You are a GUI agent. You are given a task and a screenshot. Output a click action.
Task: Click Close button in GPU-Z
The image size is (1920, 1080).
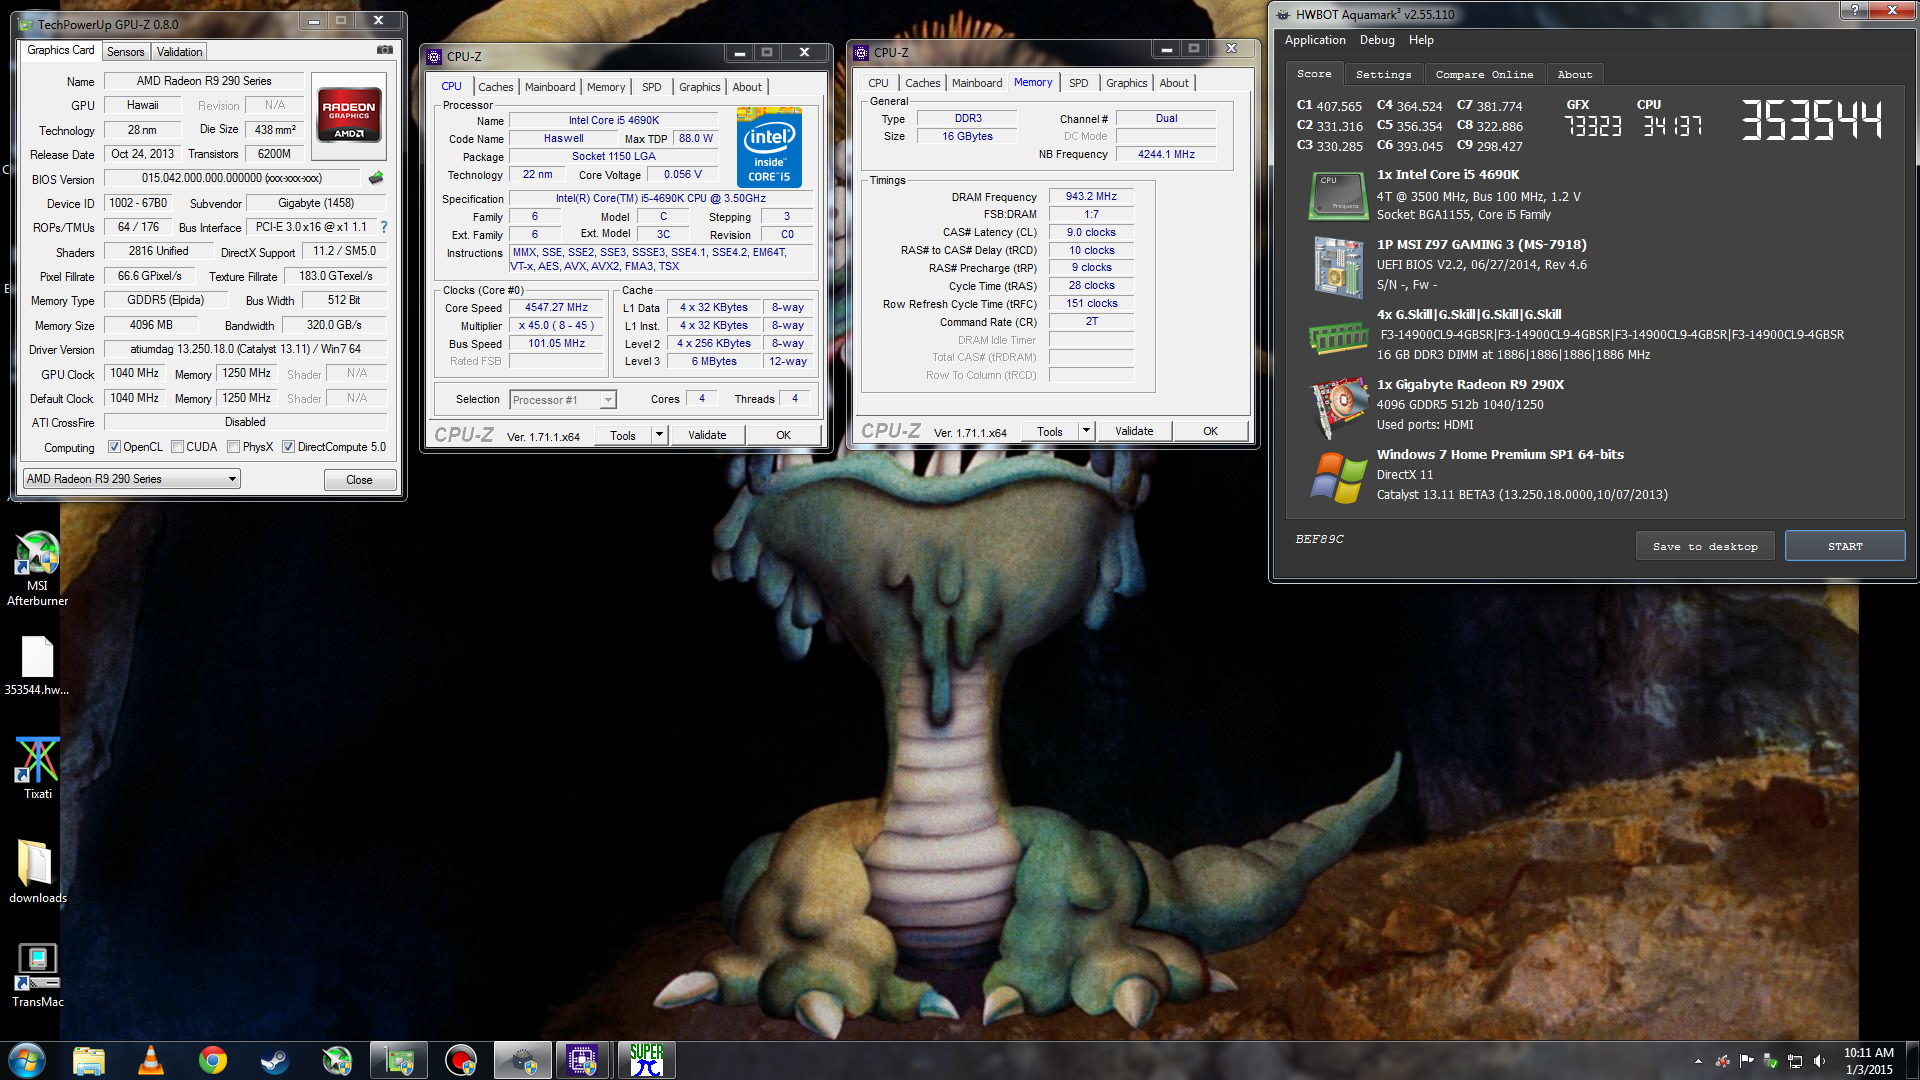click(359, 480)
